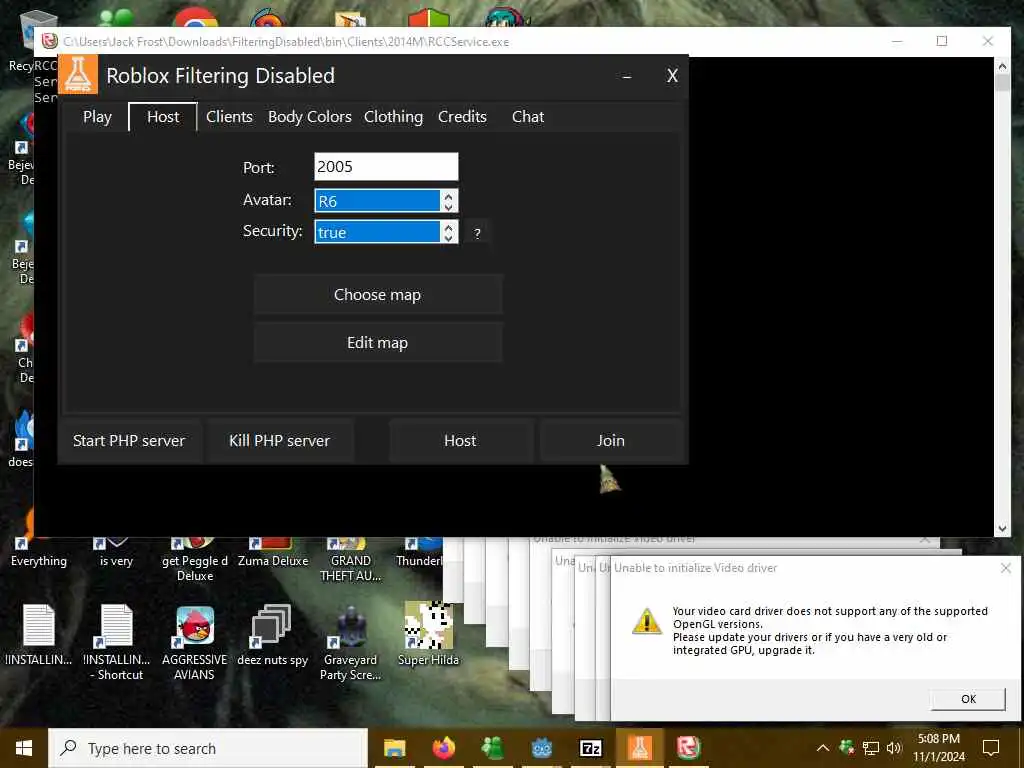This screenshot has width=1024, height=768.
Task: Open the taskbar clock showing 5:08 PM
Action: coord(938,748)
